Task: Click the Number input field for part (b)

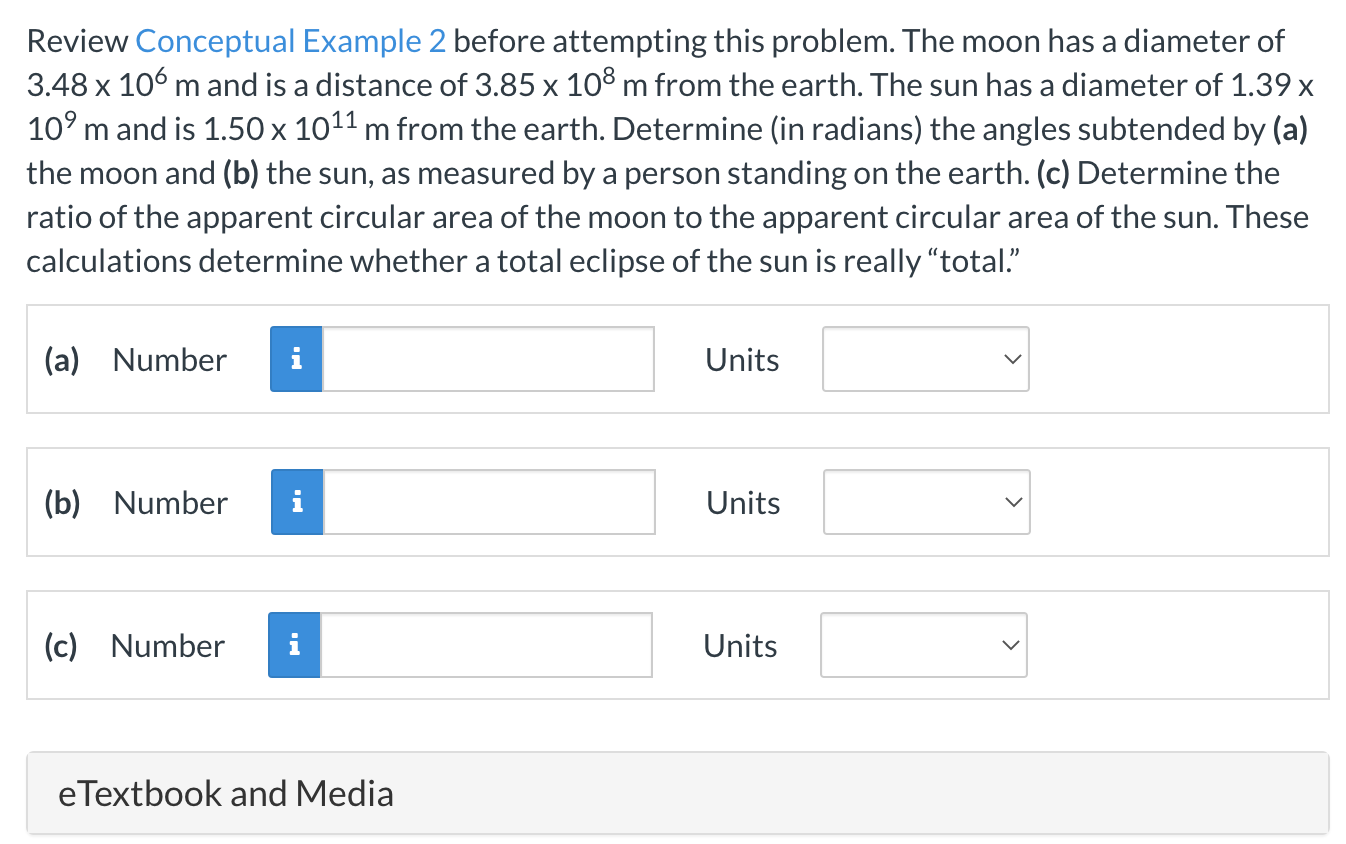Action: [488, 502]
